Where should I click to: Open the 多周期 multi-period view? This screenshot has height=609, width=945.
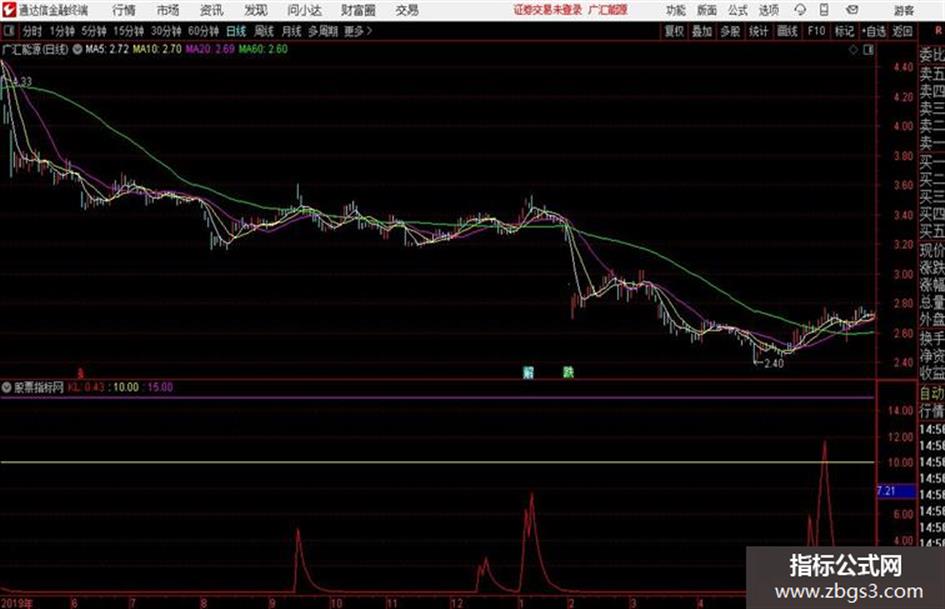(x=324, y=31)
